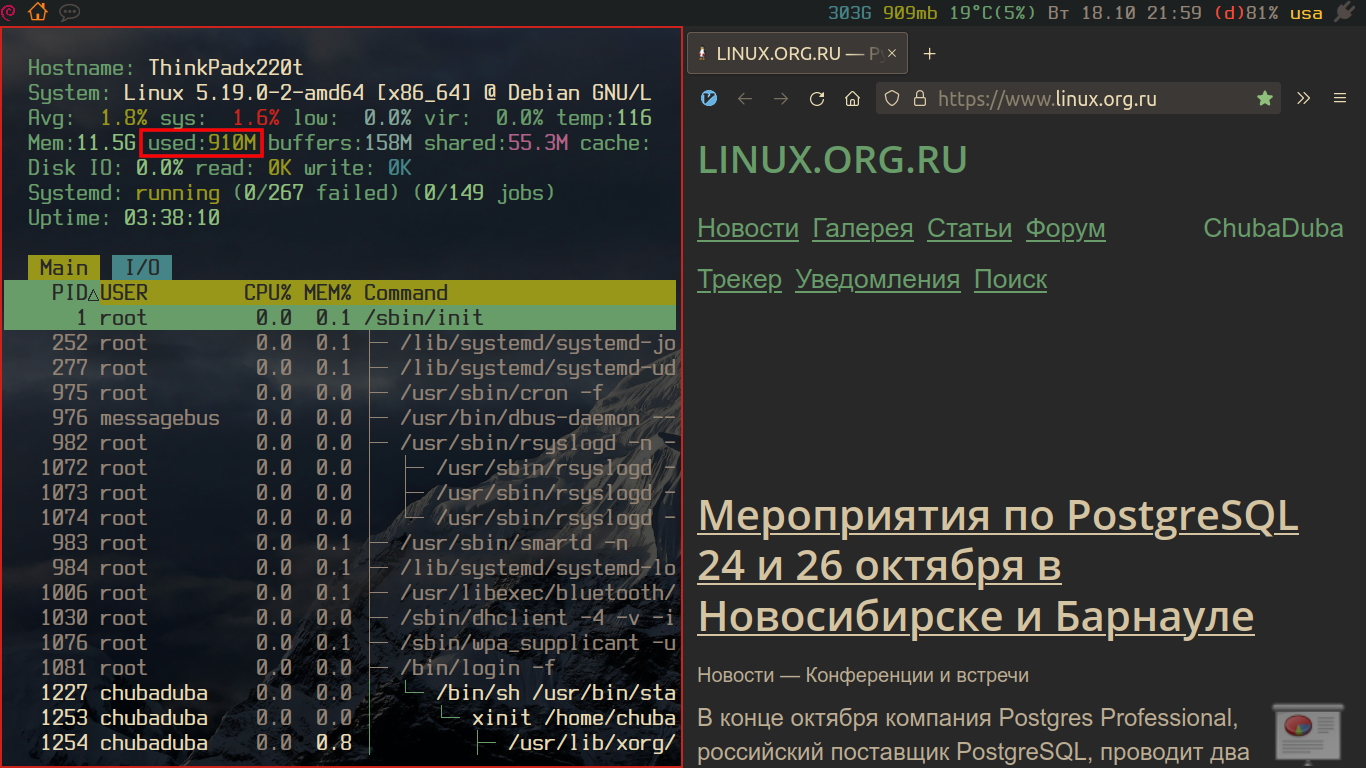Select PID 982 rsyslogd process row
This screenshot has width=1366, height=768.
pyautogui.click(x=340, y=443)
